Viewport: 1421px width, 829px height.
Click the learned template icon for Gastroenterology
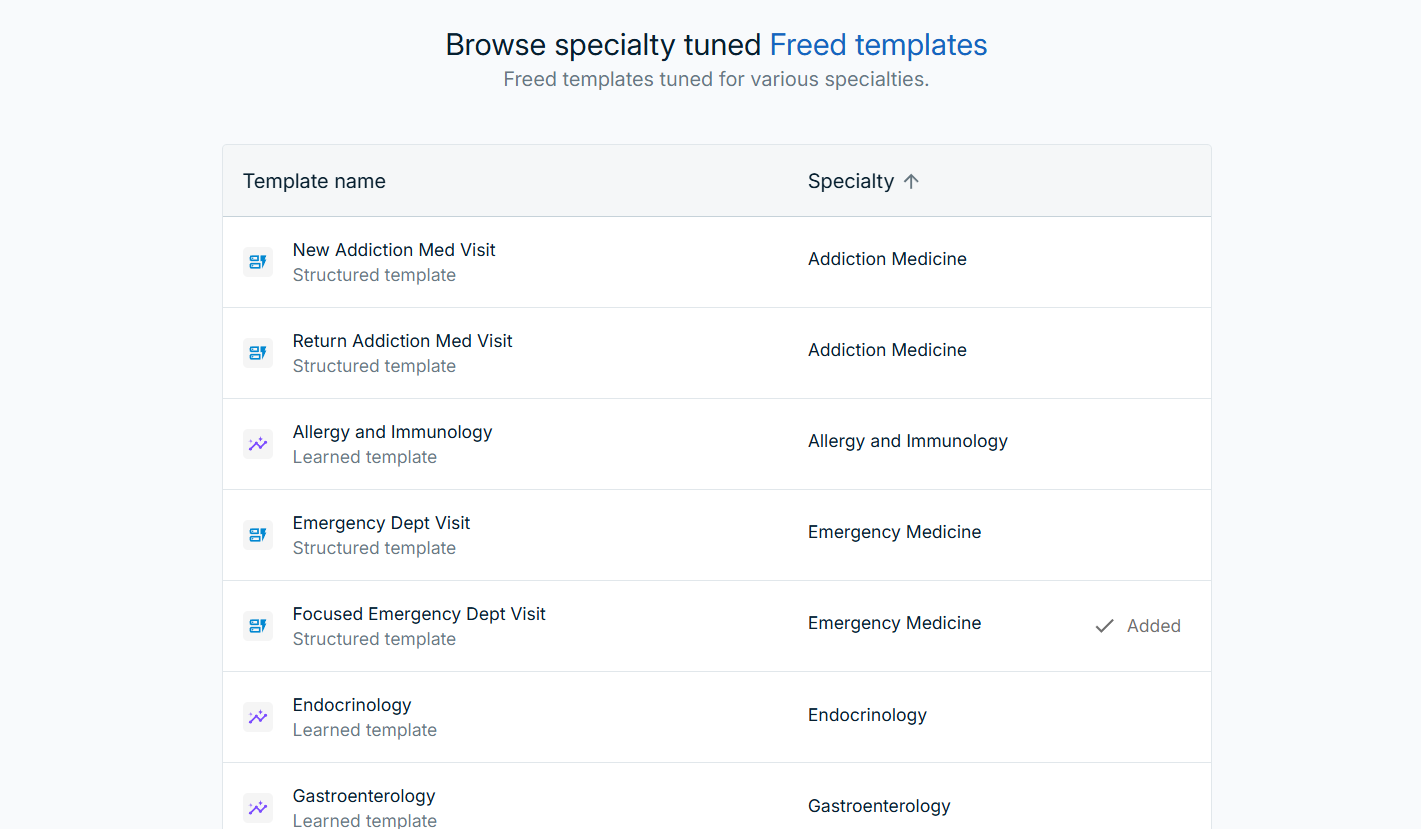coord(258,807)
